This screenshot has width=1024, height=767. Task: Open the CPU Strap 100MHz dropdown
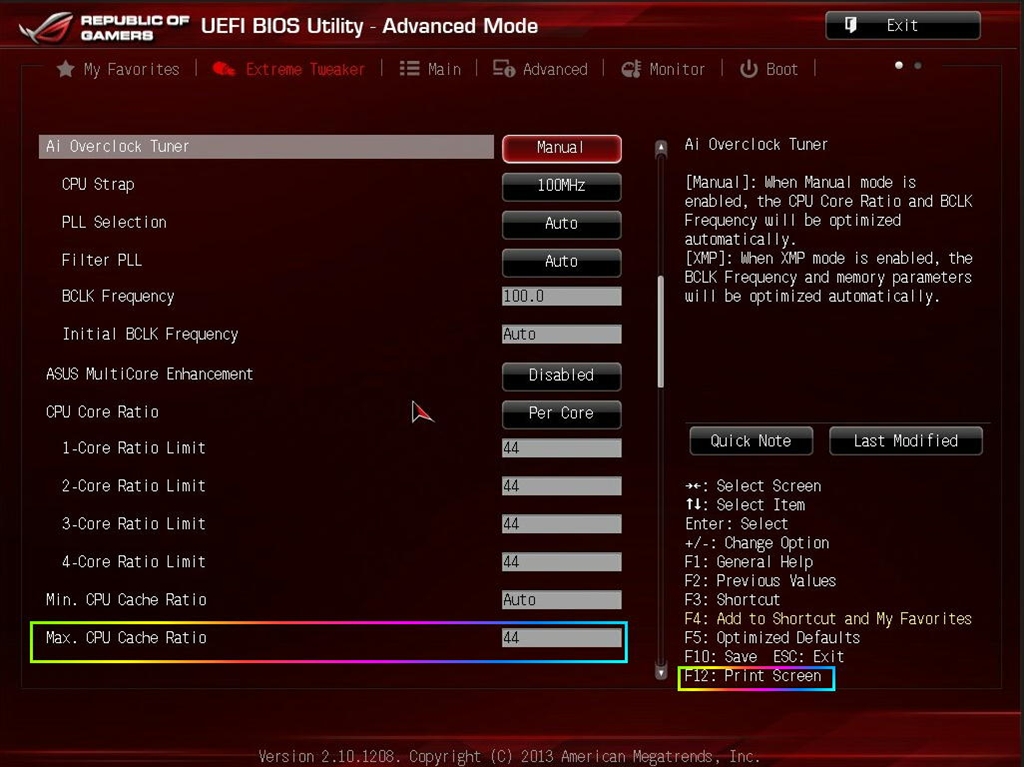point(562,186)
